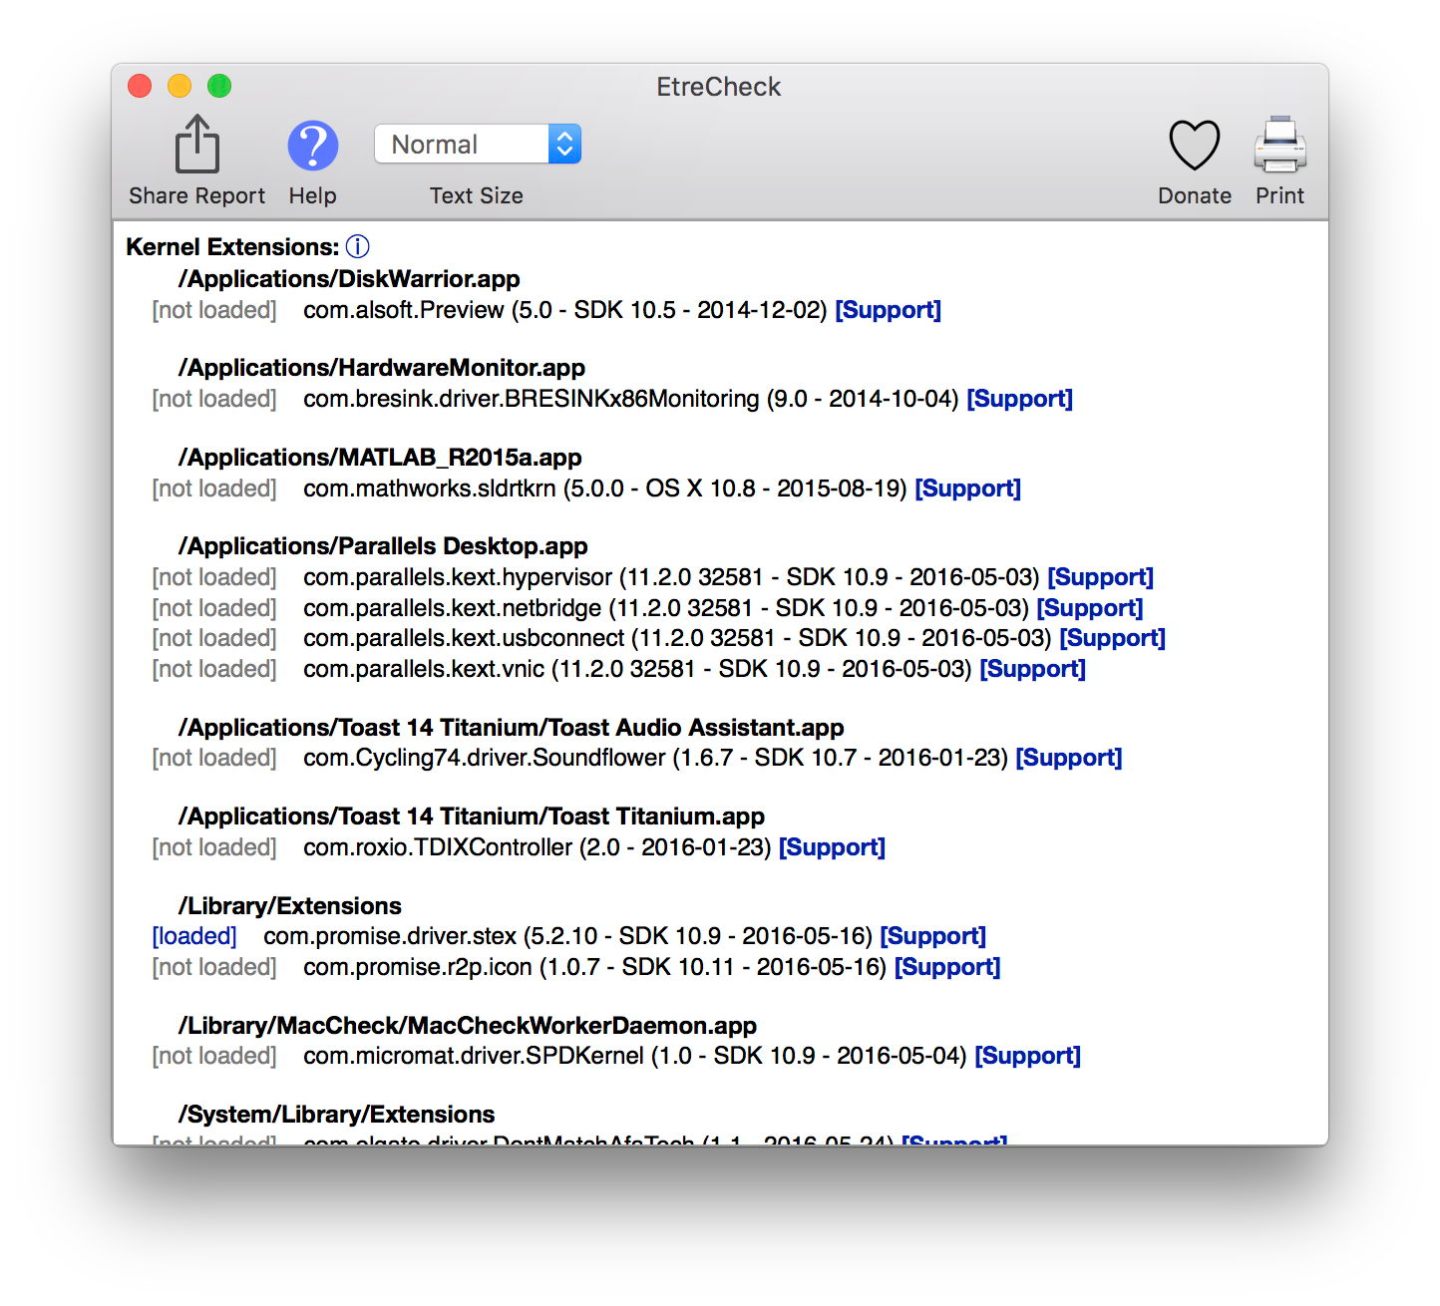The height and width of the screenshot is (1306, 1440).
Task: Open the Support link for parallels.kext.hypervisor
Action: coord(1100,578)
